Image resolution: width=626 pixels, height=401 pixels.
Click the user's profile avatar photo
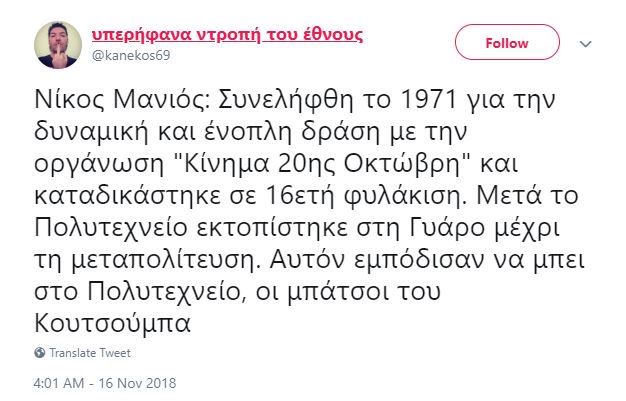58,43
